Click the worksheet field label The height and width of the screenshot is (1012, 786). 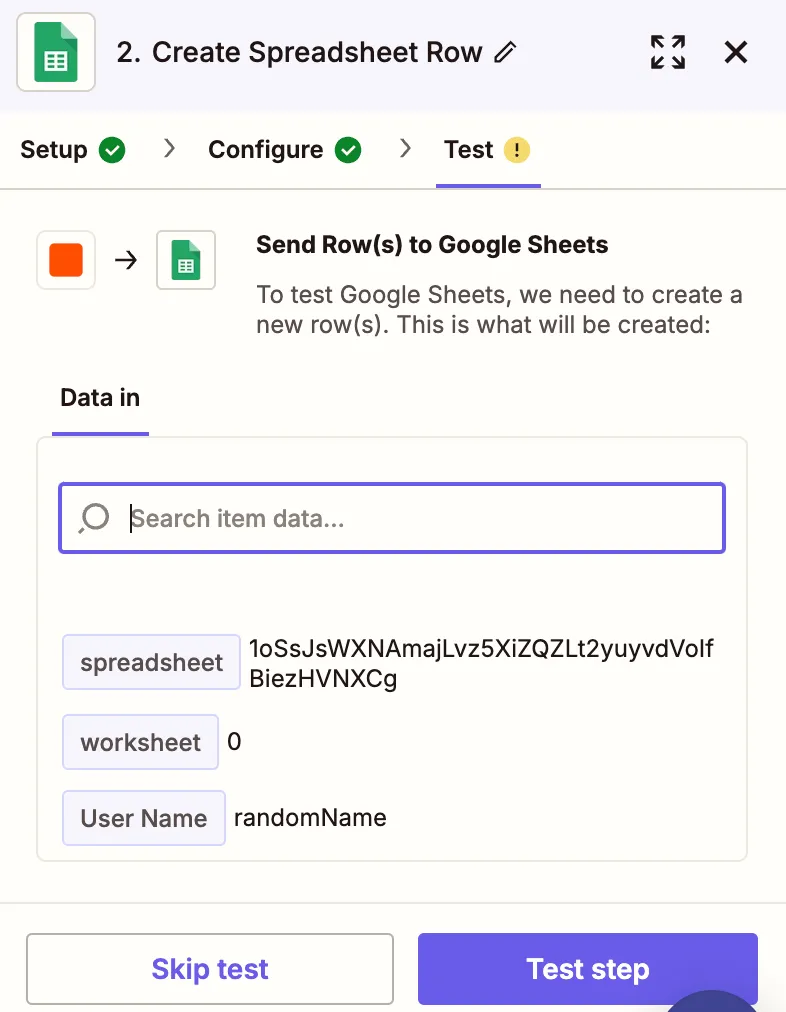[141, 742]
